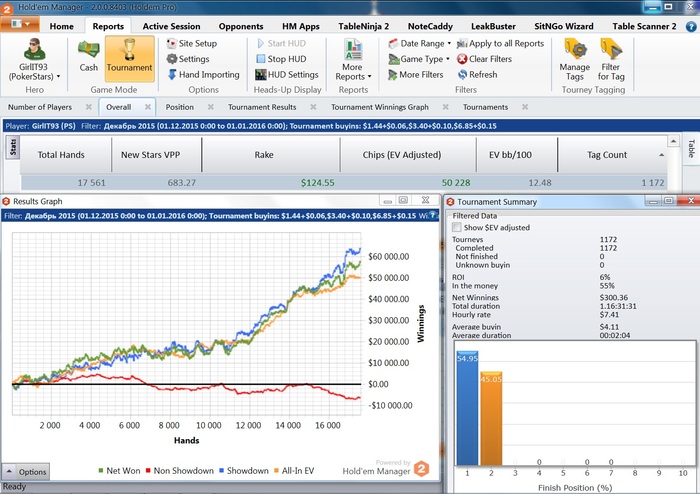Expand the Date Range dropdown arrow
Image resolution: width=700 pixels, height=494 pixels.
pos(449,43)
